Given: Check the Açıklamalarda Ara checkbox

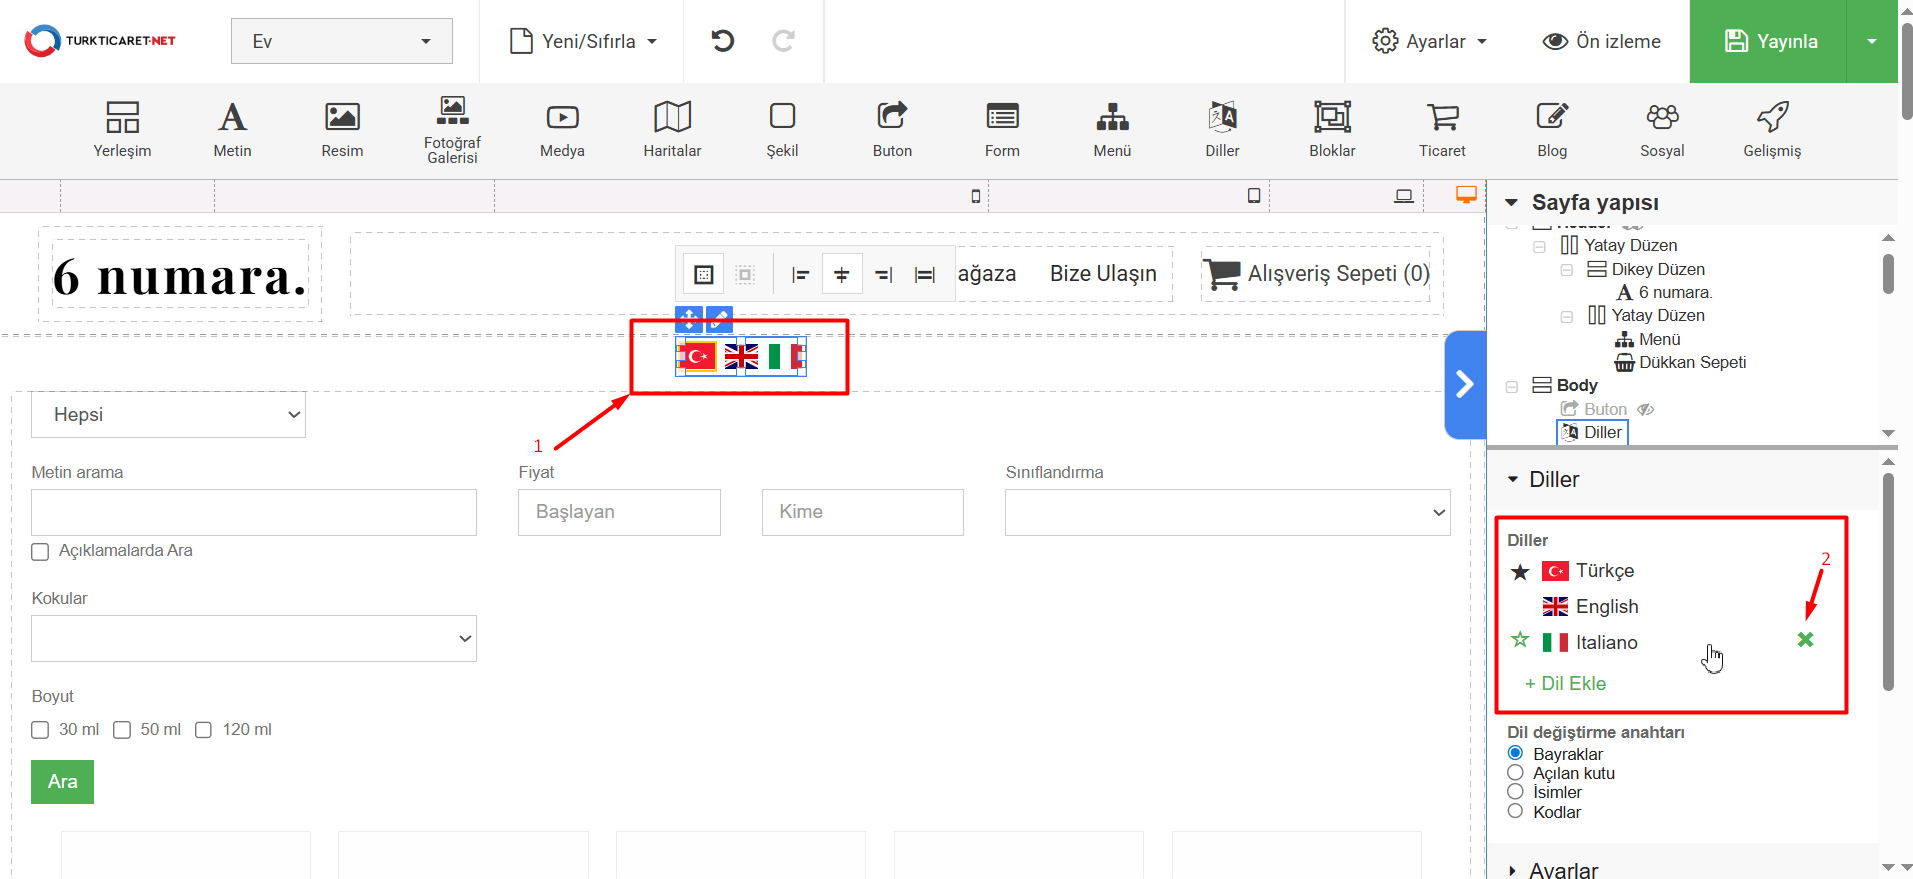Looking at the screenshot, I should (x=40, y=552).
